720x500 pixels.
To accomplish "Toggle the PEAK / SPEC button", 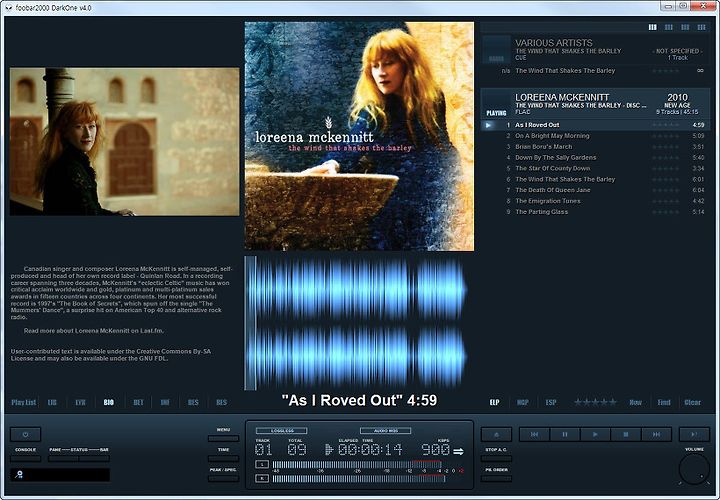I will [x=223, y=478].
